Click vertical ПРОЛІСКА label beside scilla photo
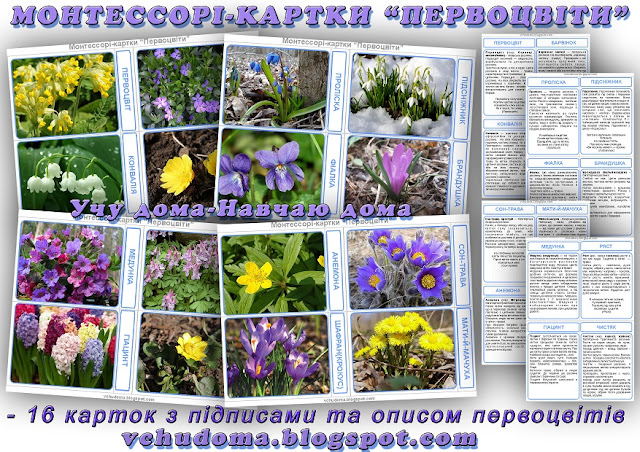Image resolution: width=640 pixels, height=452 pixels. [x=337, y=92]
